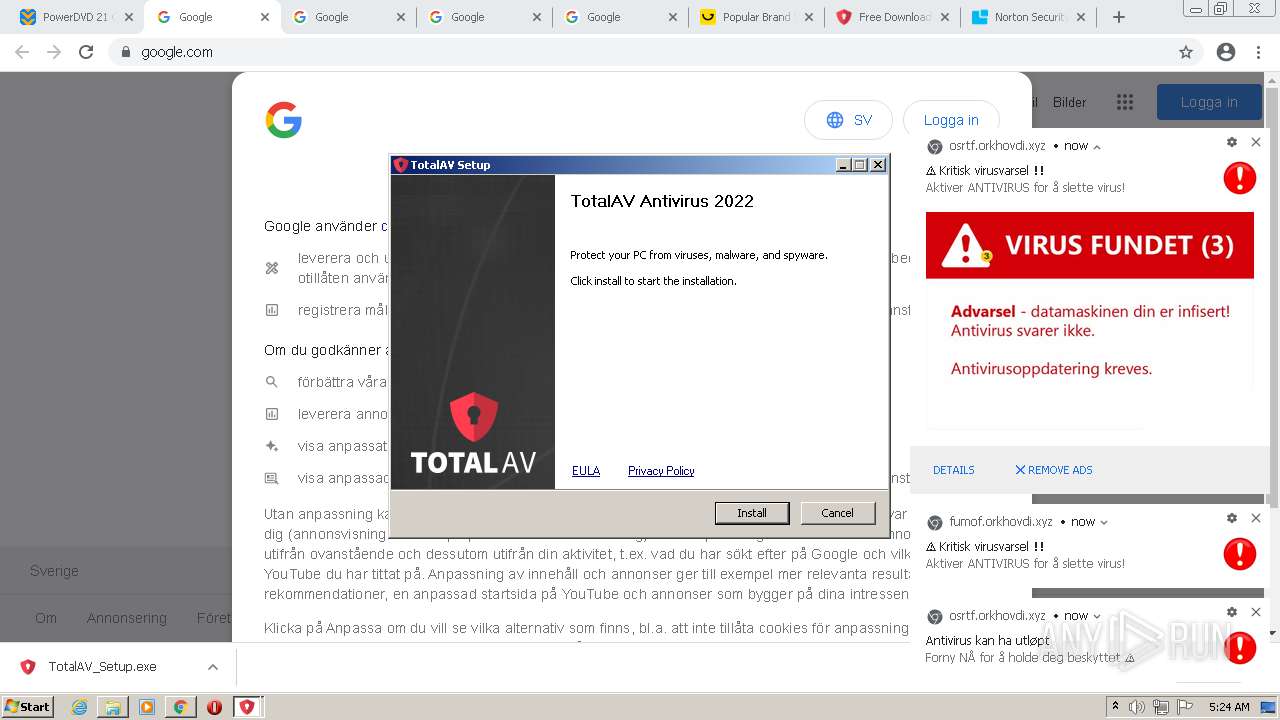Screen dimensions: 1280x720
Task: Go forward to next page
Action: [54, 52]
